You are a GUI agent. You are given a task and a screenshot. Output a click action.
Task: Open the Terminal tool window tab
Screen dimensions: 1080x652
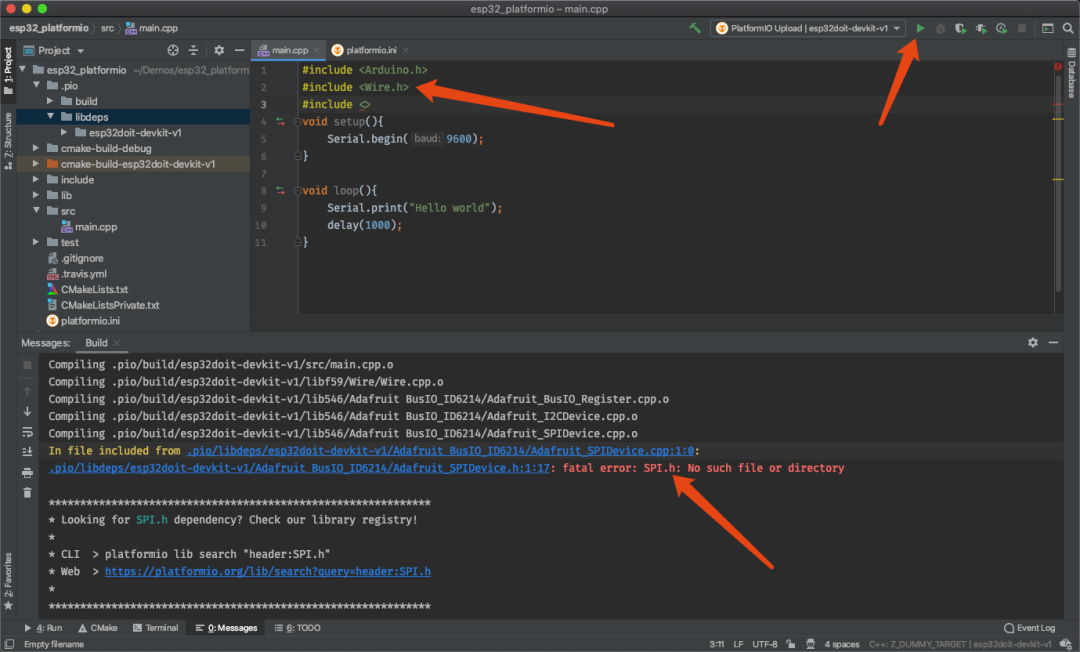pyautogui.click(x=155, y=628)
